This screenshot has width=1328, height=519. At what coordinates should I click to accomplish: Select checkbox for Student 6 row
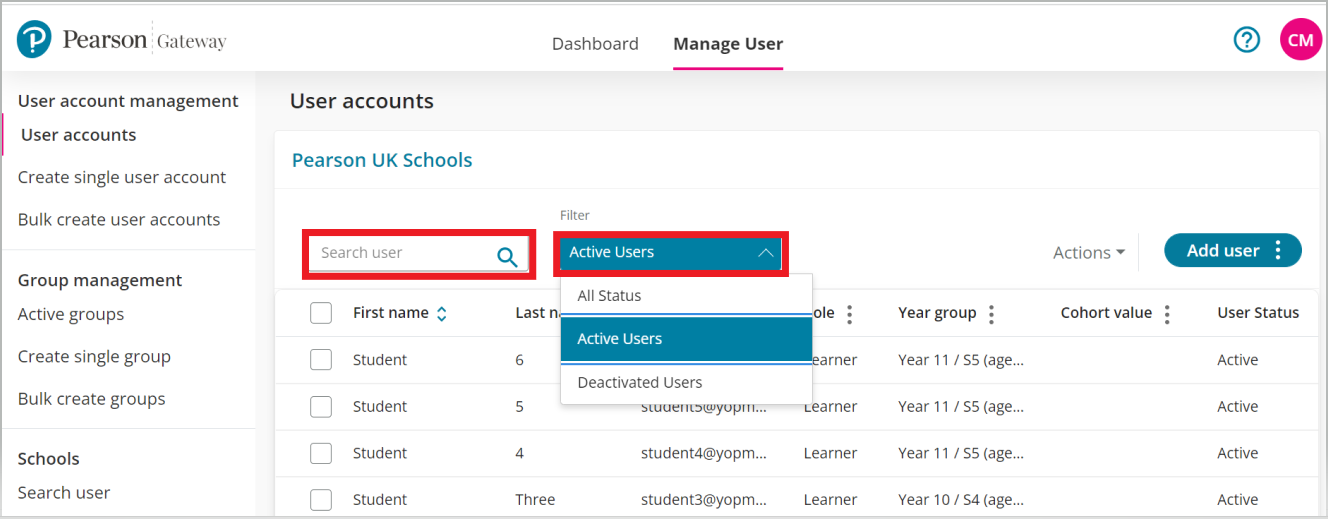pyautogui.click(x=321, y=360)
